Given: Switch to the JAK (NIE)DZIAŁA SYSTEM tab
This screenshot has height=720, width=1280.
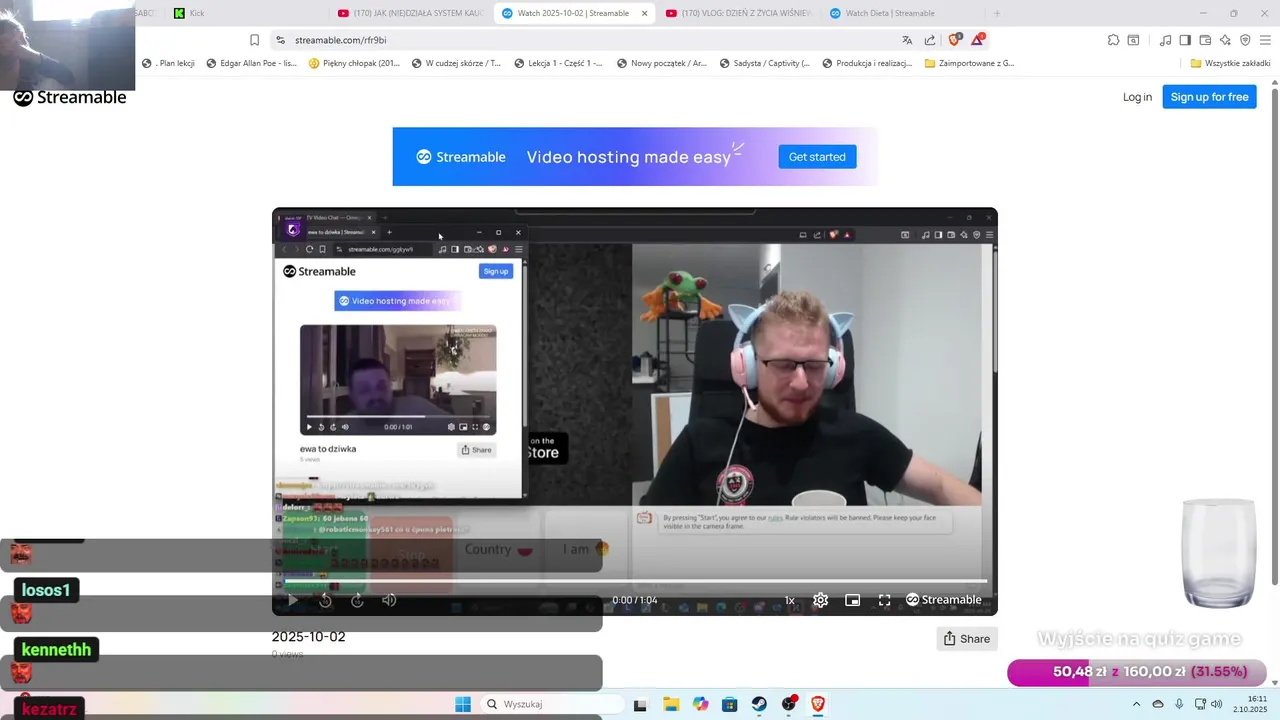Looking at the screenshot, I should pos(410,13).
